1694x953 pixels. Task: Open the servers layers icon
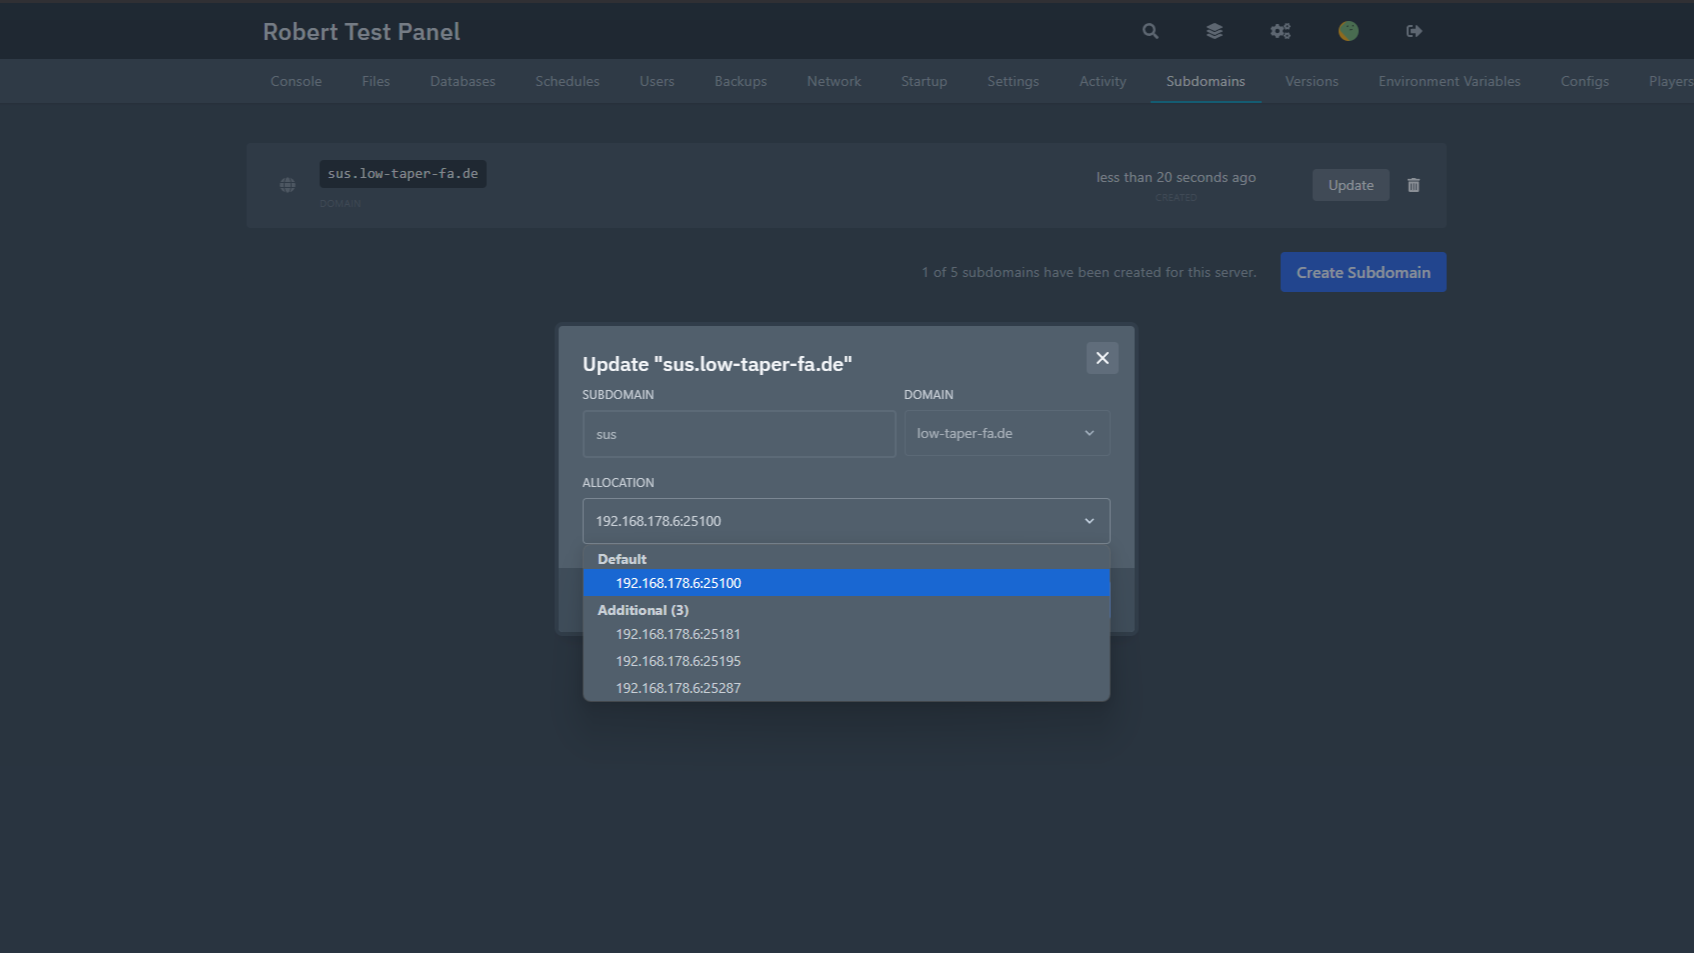point(1214,31)
